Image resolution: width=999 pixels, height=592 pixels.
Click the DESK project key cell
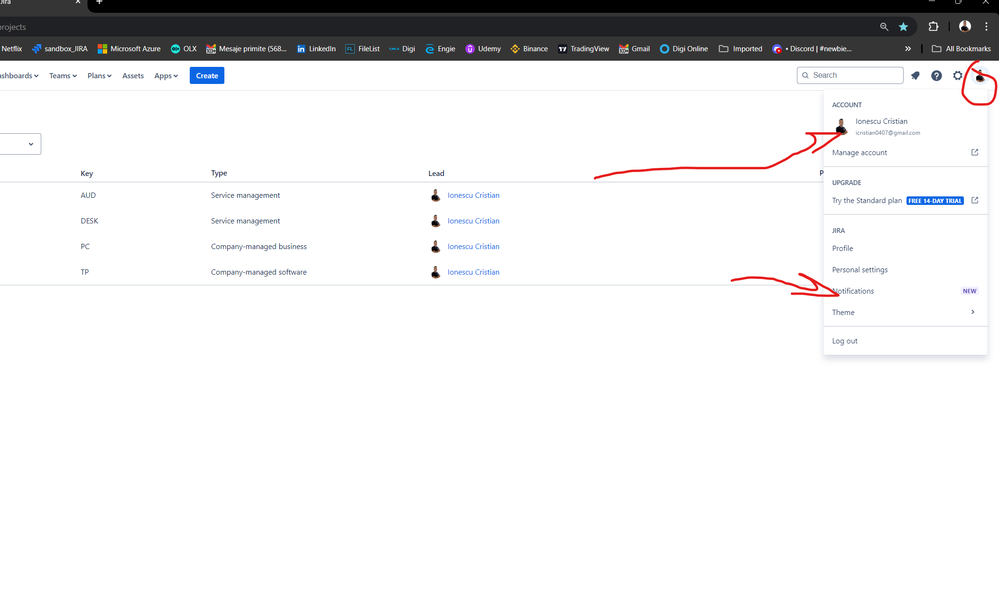(89, 221)
